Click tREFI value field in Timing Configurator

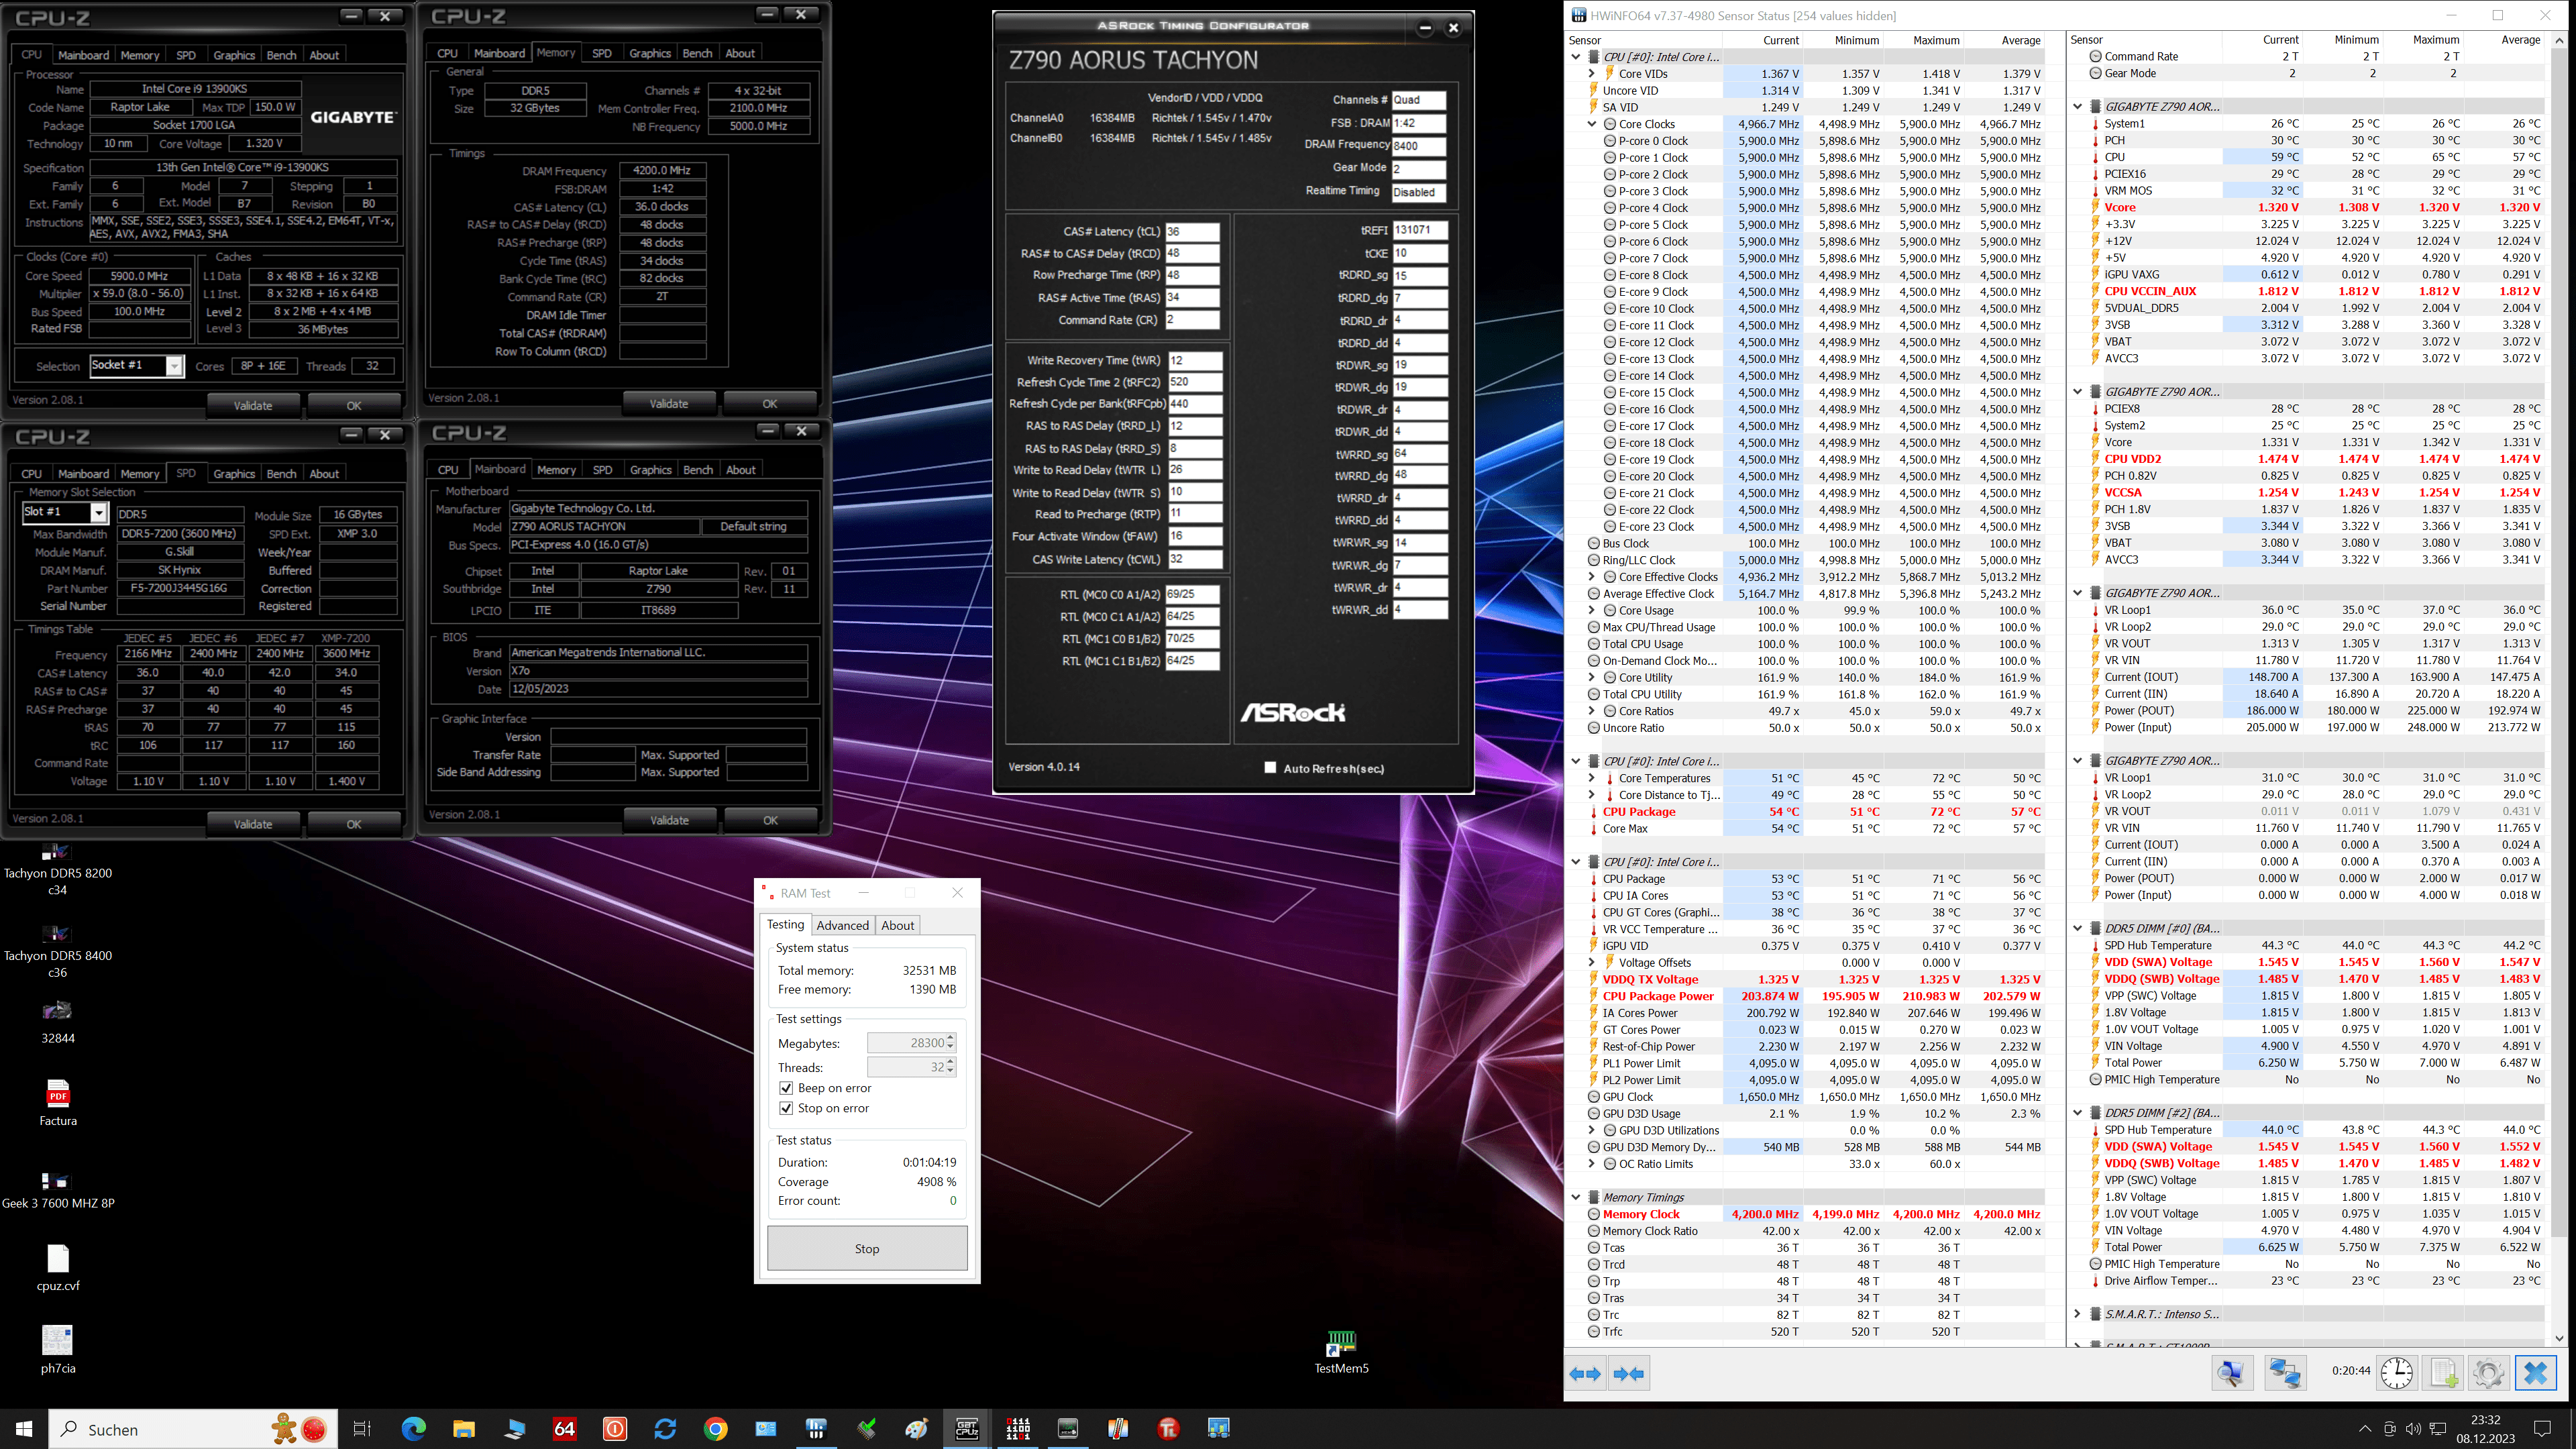(1419, 230)
